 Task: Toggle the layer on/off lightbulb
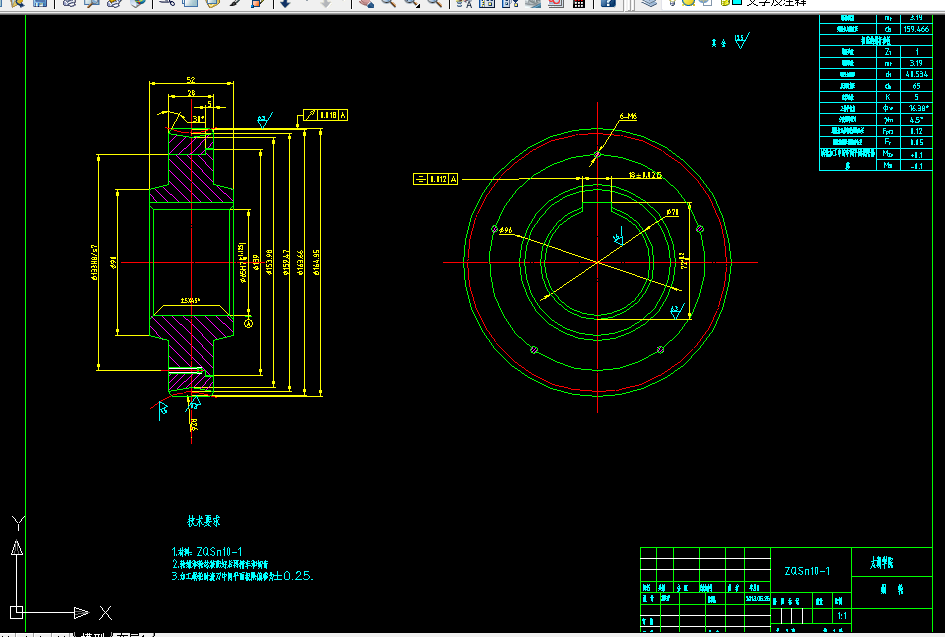[673, 2]
